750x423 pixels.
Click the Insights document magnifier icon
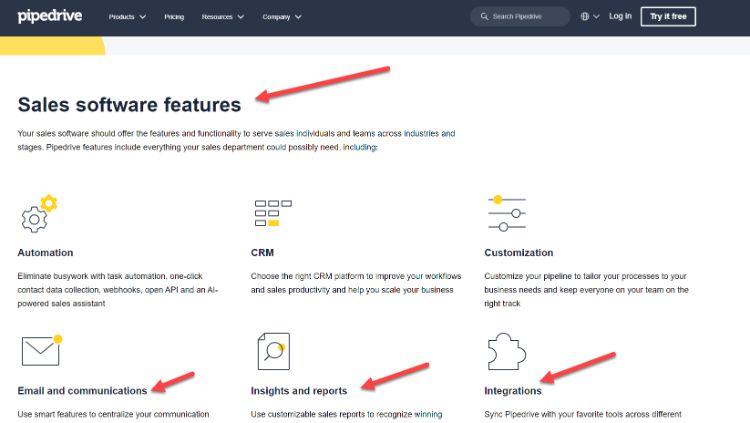pos(274,351)
